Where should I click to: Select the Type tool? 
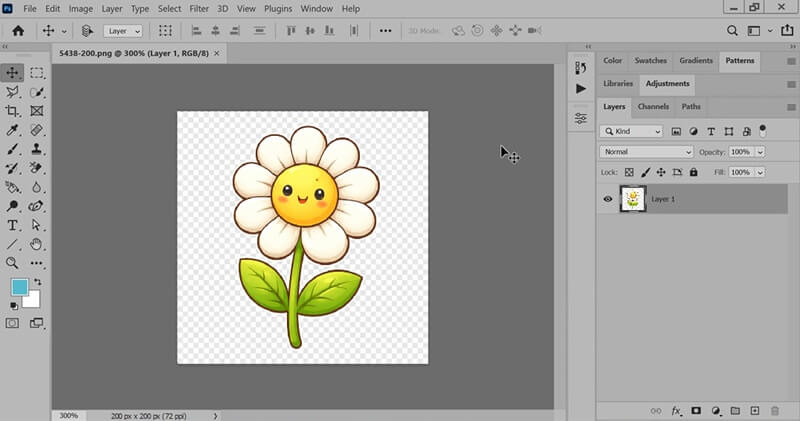click(x=12, y=225)
